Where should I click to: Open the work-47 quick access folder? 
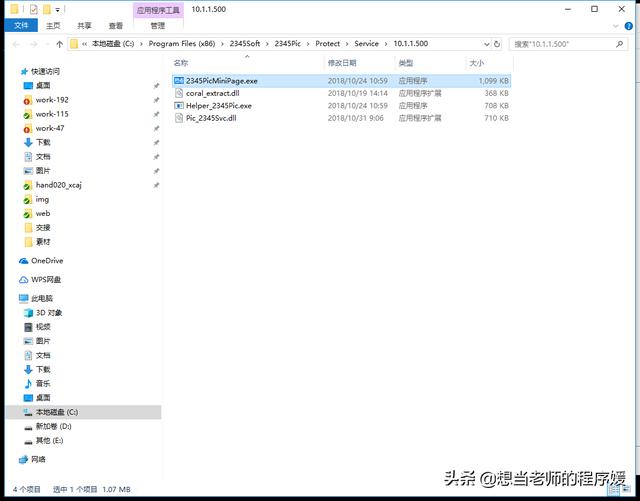point(50,128)
